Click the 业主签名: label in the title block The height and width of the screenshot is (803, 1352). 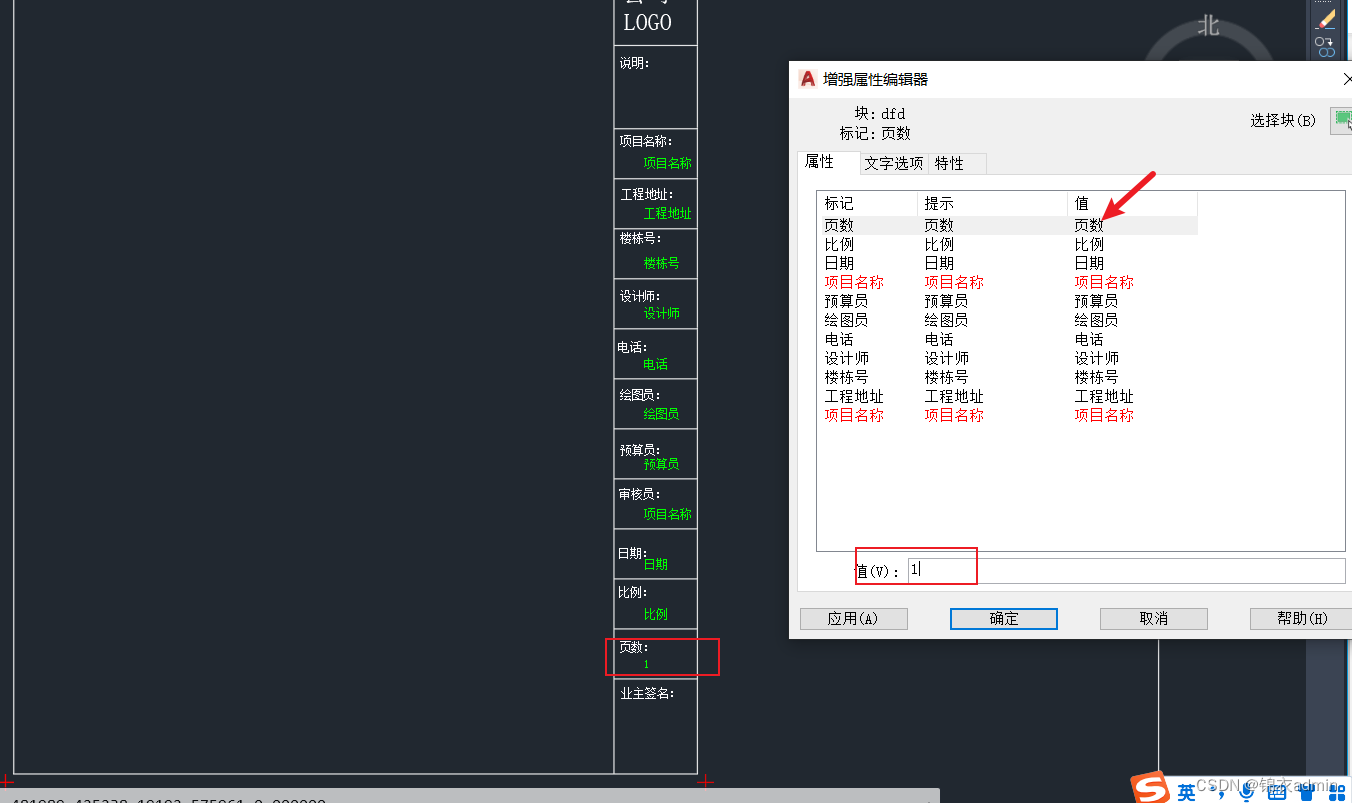point(647,693)
